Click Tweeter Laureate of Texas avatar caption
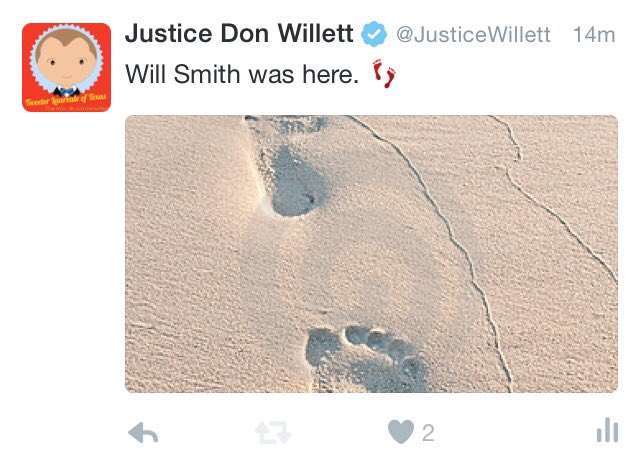 point(65,99)
